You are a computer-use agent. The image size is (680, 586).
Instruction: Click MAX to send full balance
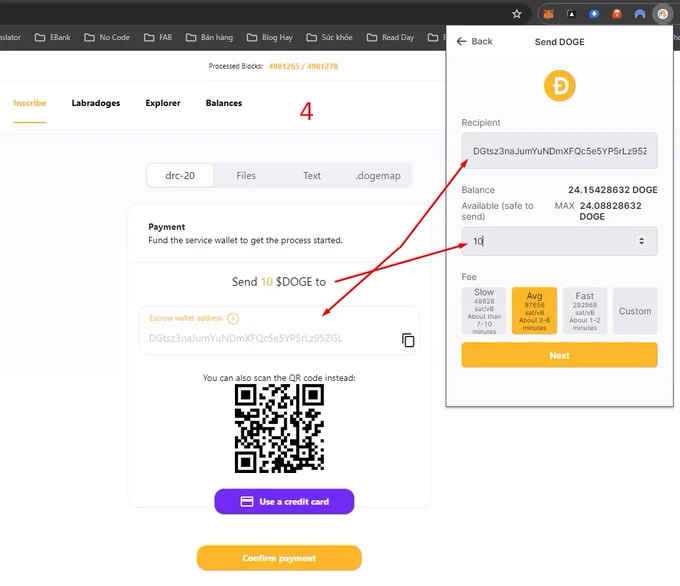pyautogui.click(x=564, y=206)
